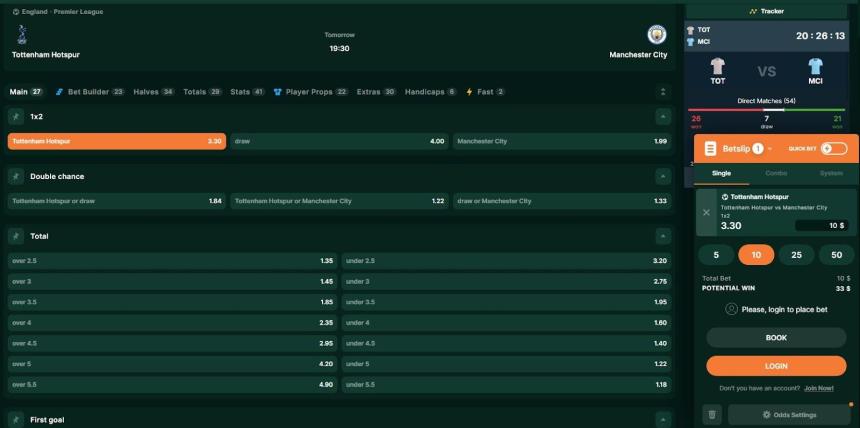The height and width of the screenshot is (428, 860).
Task: Collapse the Double chance section
Action: coord(663,176)
